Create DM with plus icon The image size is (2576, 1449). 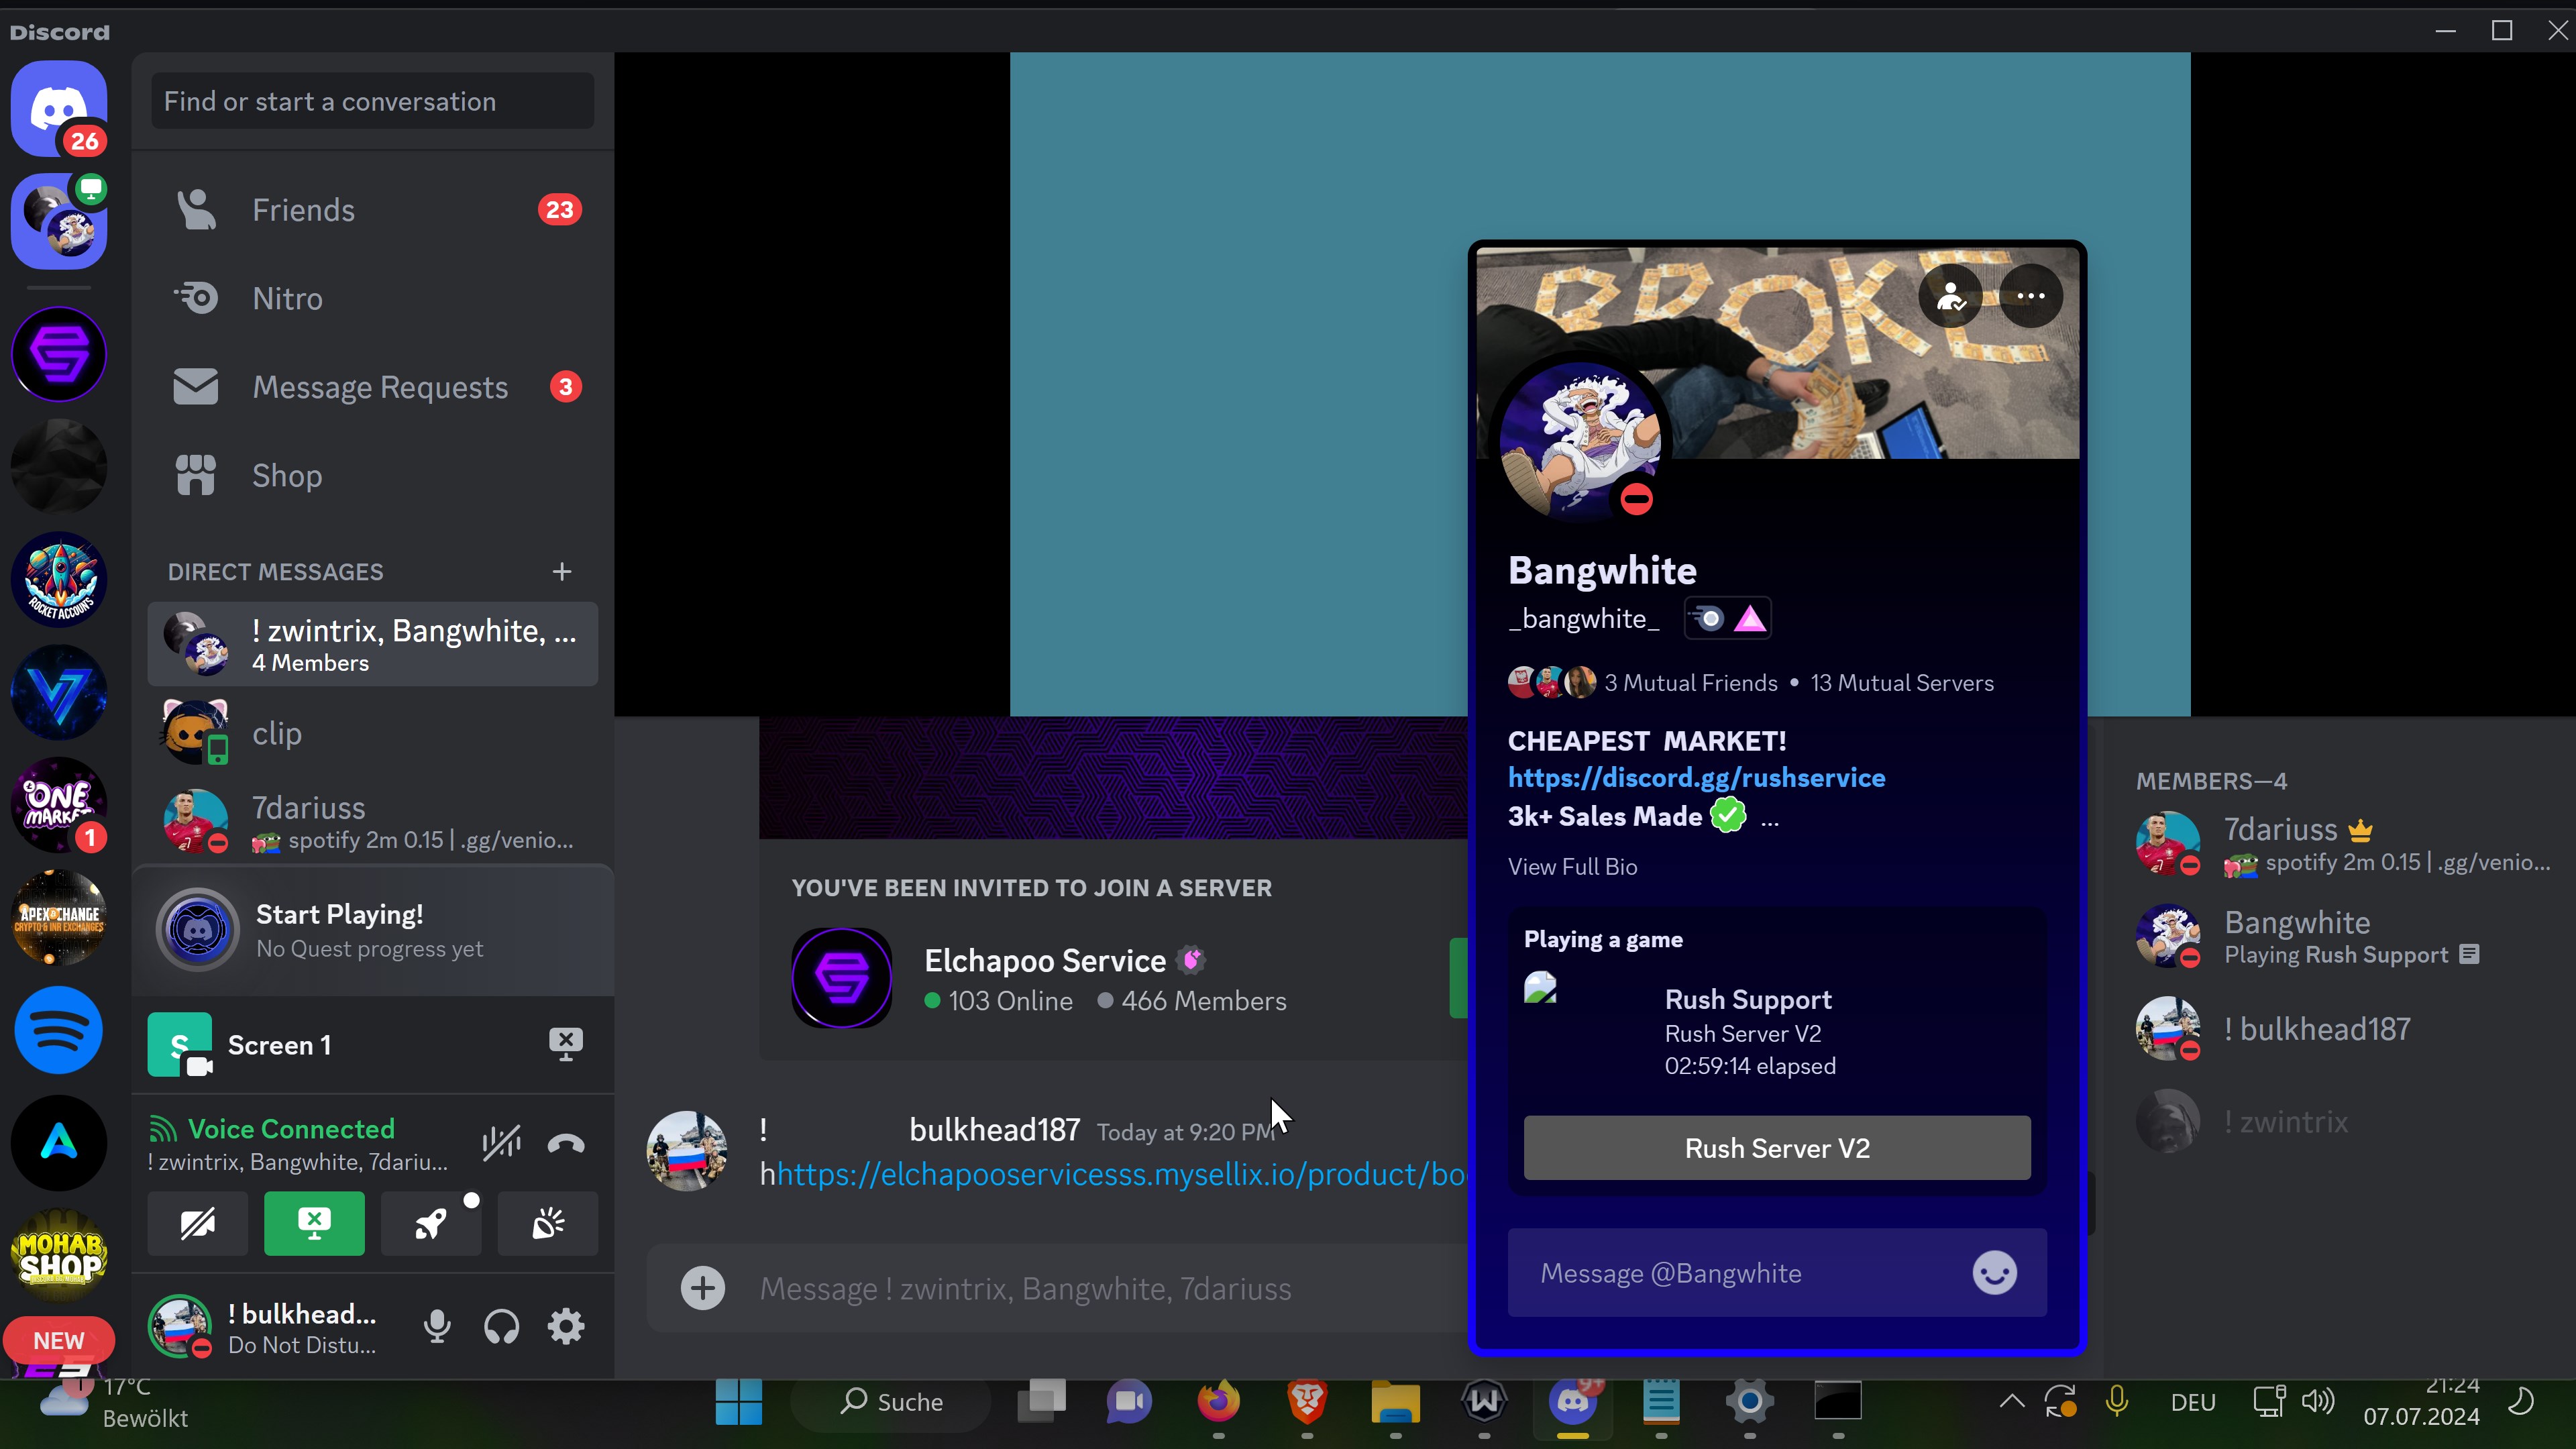coord(562,571)
